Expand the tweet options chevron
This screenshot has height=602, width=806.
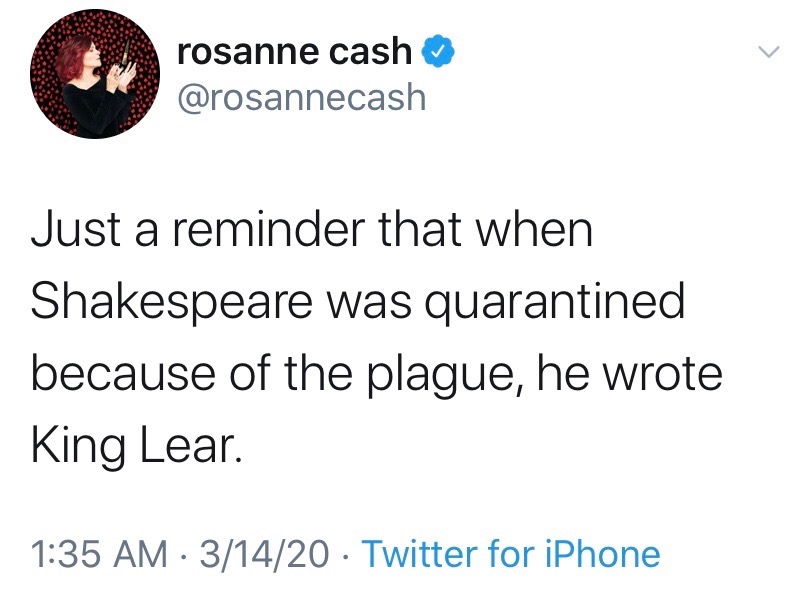coord(766,51)
